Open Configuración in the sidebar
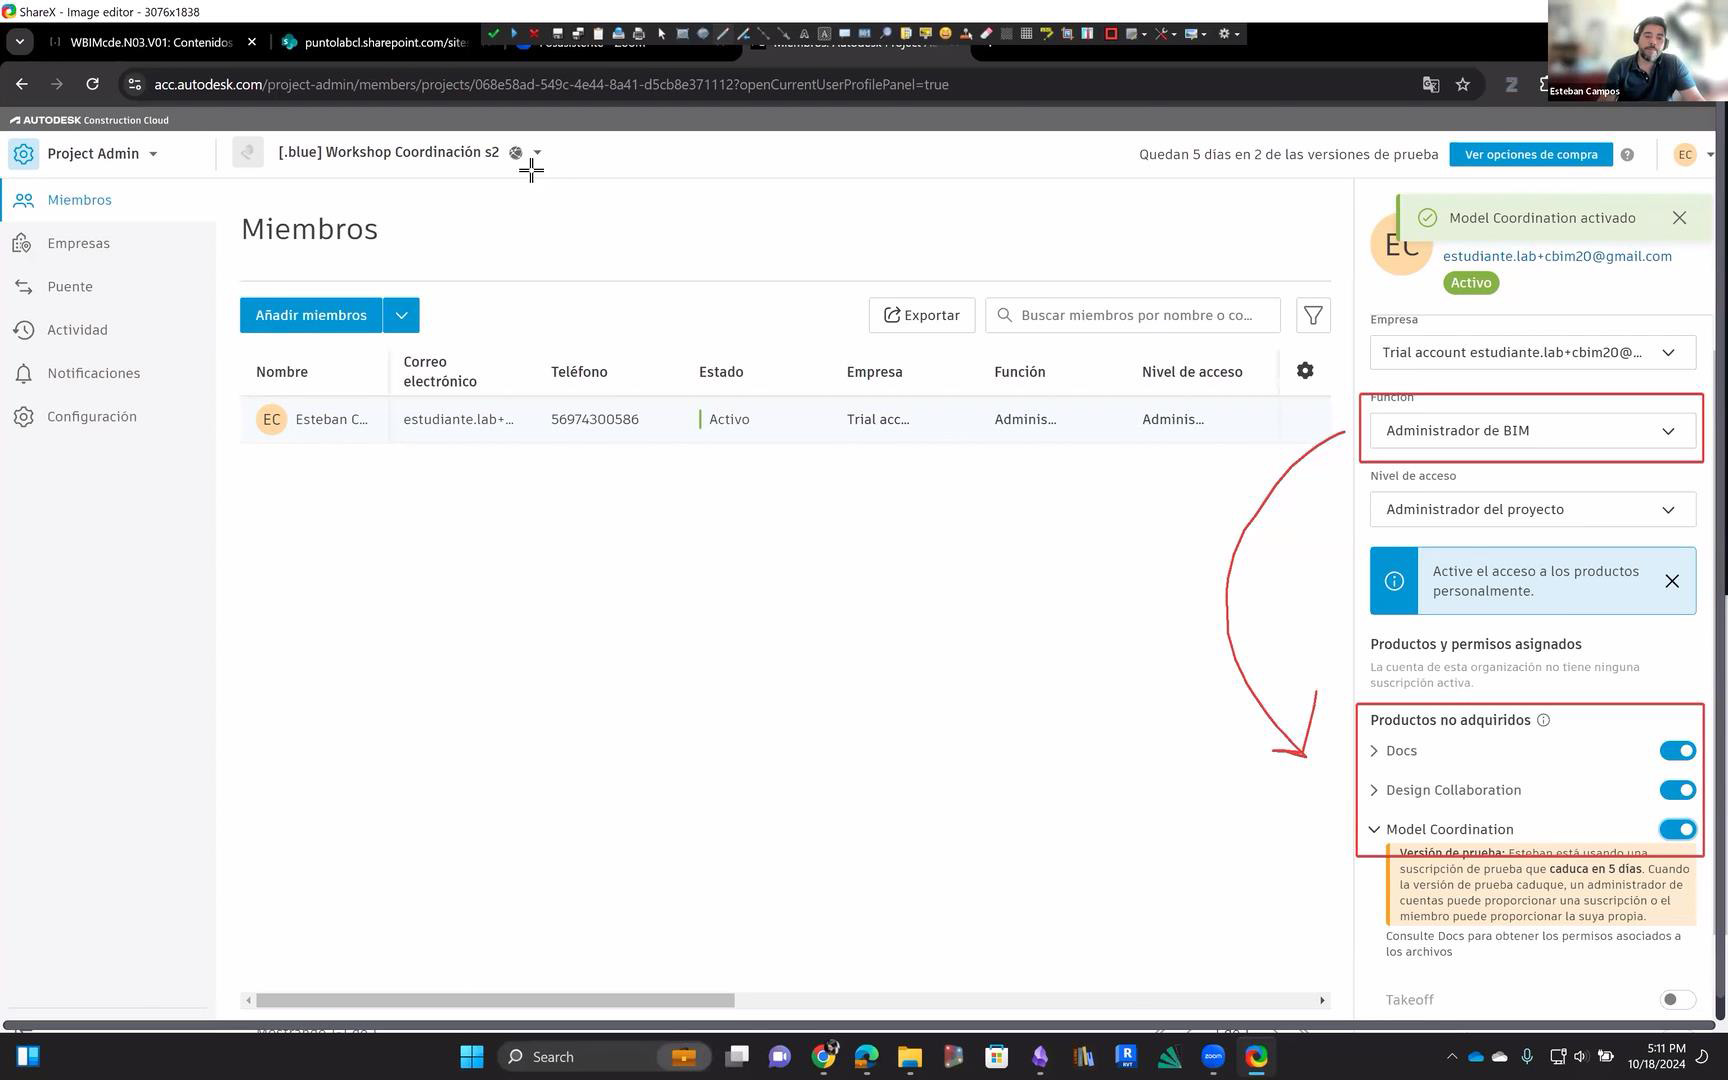The image size is (1728, 1080). click(91, 416)
